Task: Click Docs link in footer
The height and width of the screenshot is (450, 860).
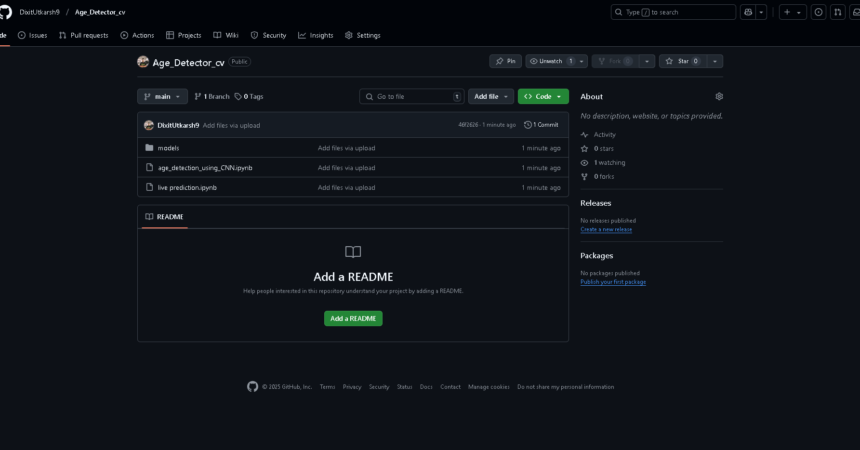Action: coord(426,387)
